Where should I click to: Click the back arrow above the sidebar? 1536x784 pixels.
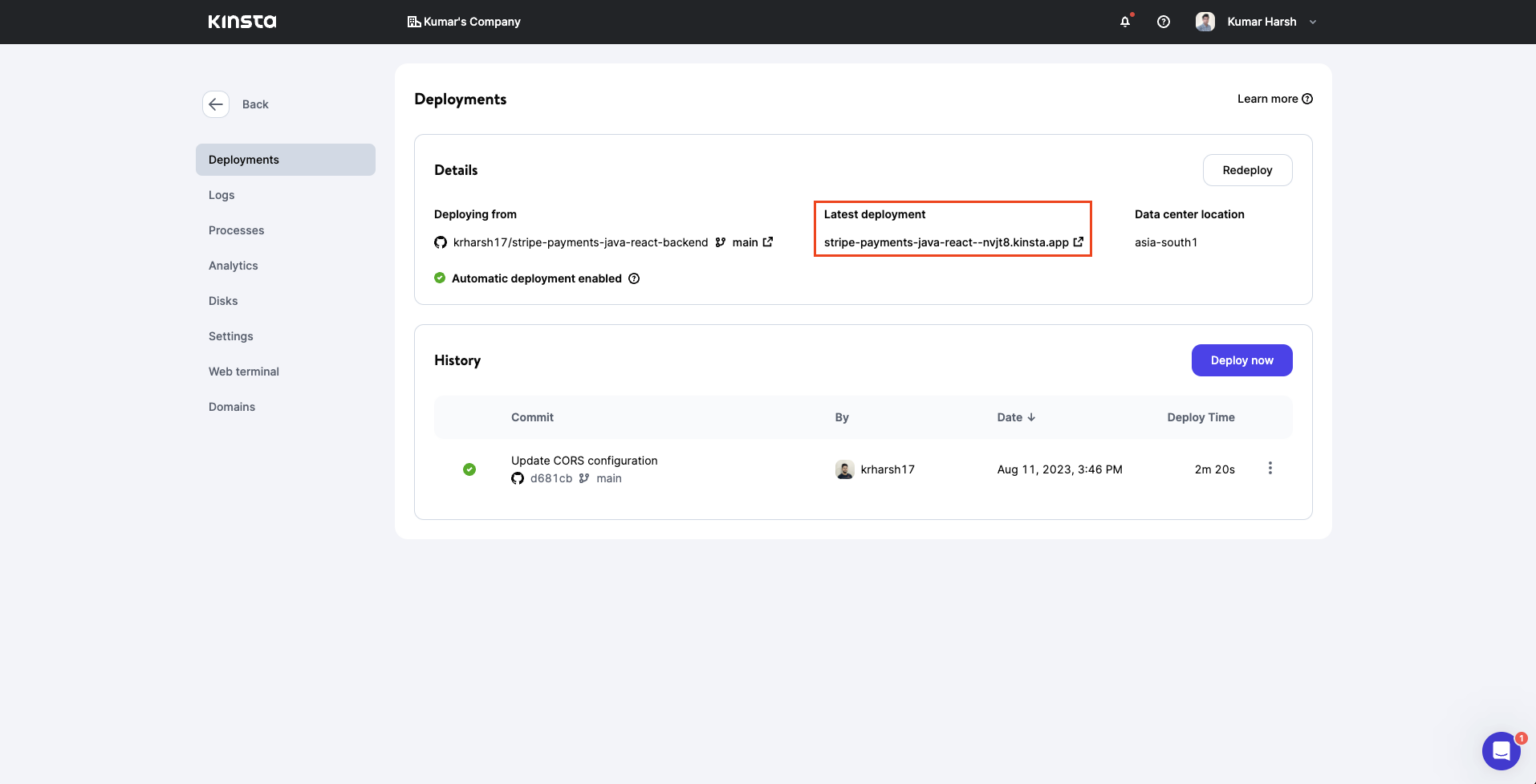coord(216,104)
